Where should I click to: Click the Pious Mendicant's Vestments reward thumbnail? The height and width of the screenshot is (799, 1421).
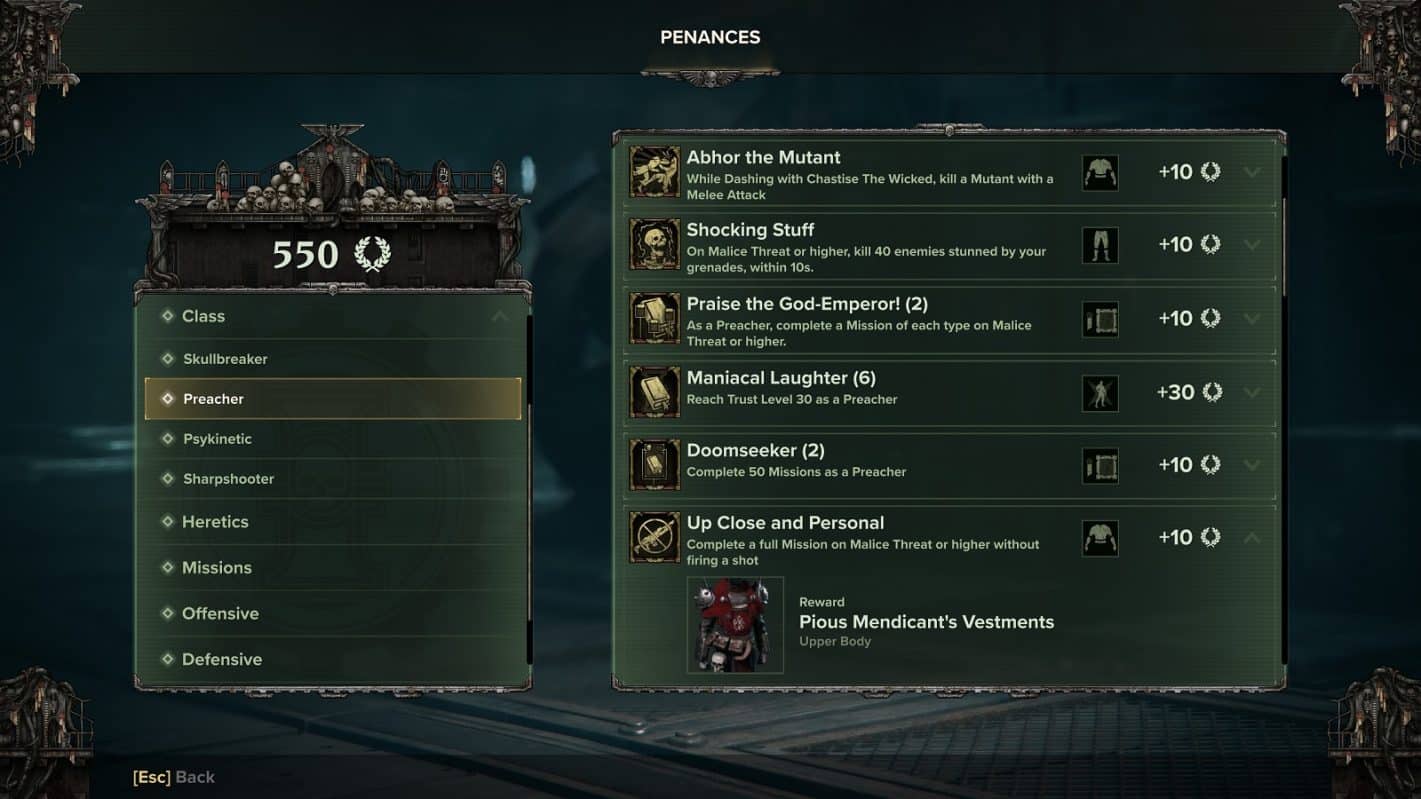735,625
